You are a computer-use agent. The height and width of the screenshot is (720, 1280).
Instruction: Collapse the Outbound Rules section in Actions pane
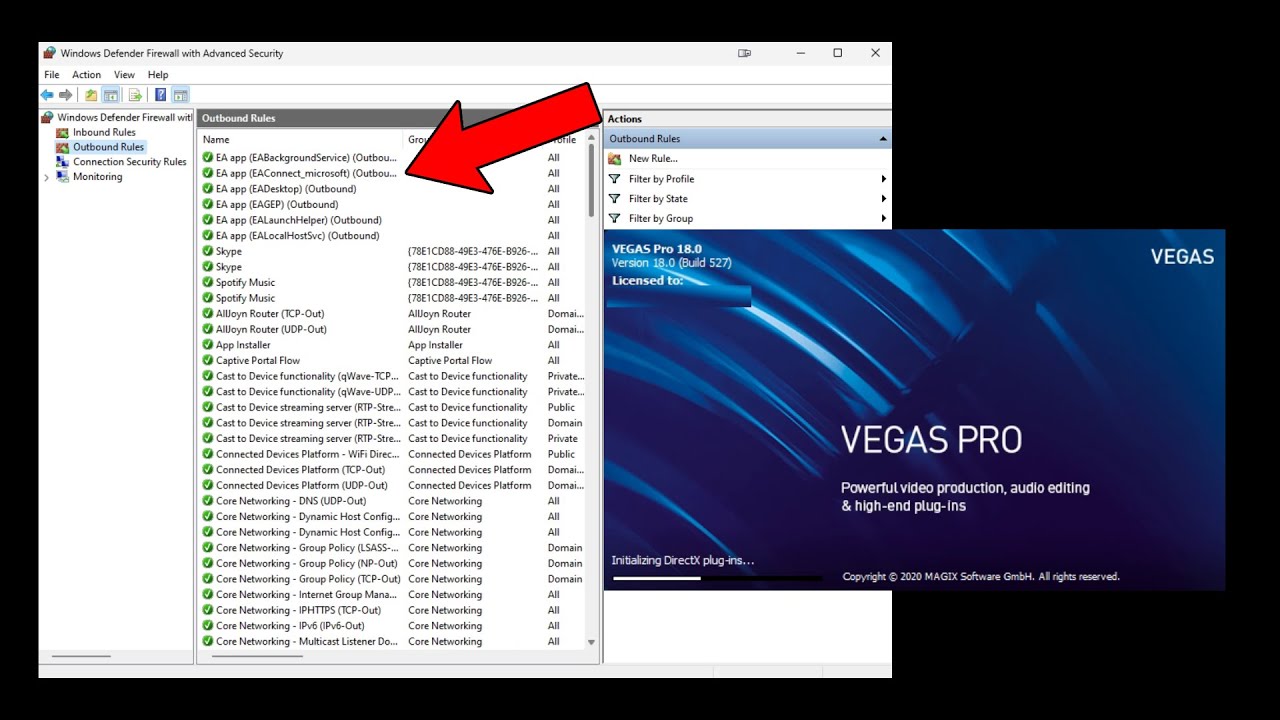pyautogui.click(x=883, y=139)
